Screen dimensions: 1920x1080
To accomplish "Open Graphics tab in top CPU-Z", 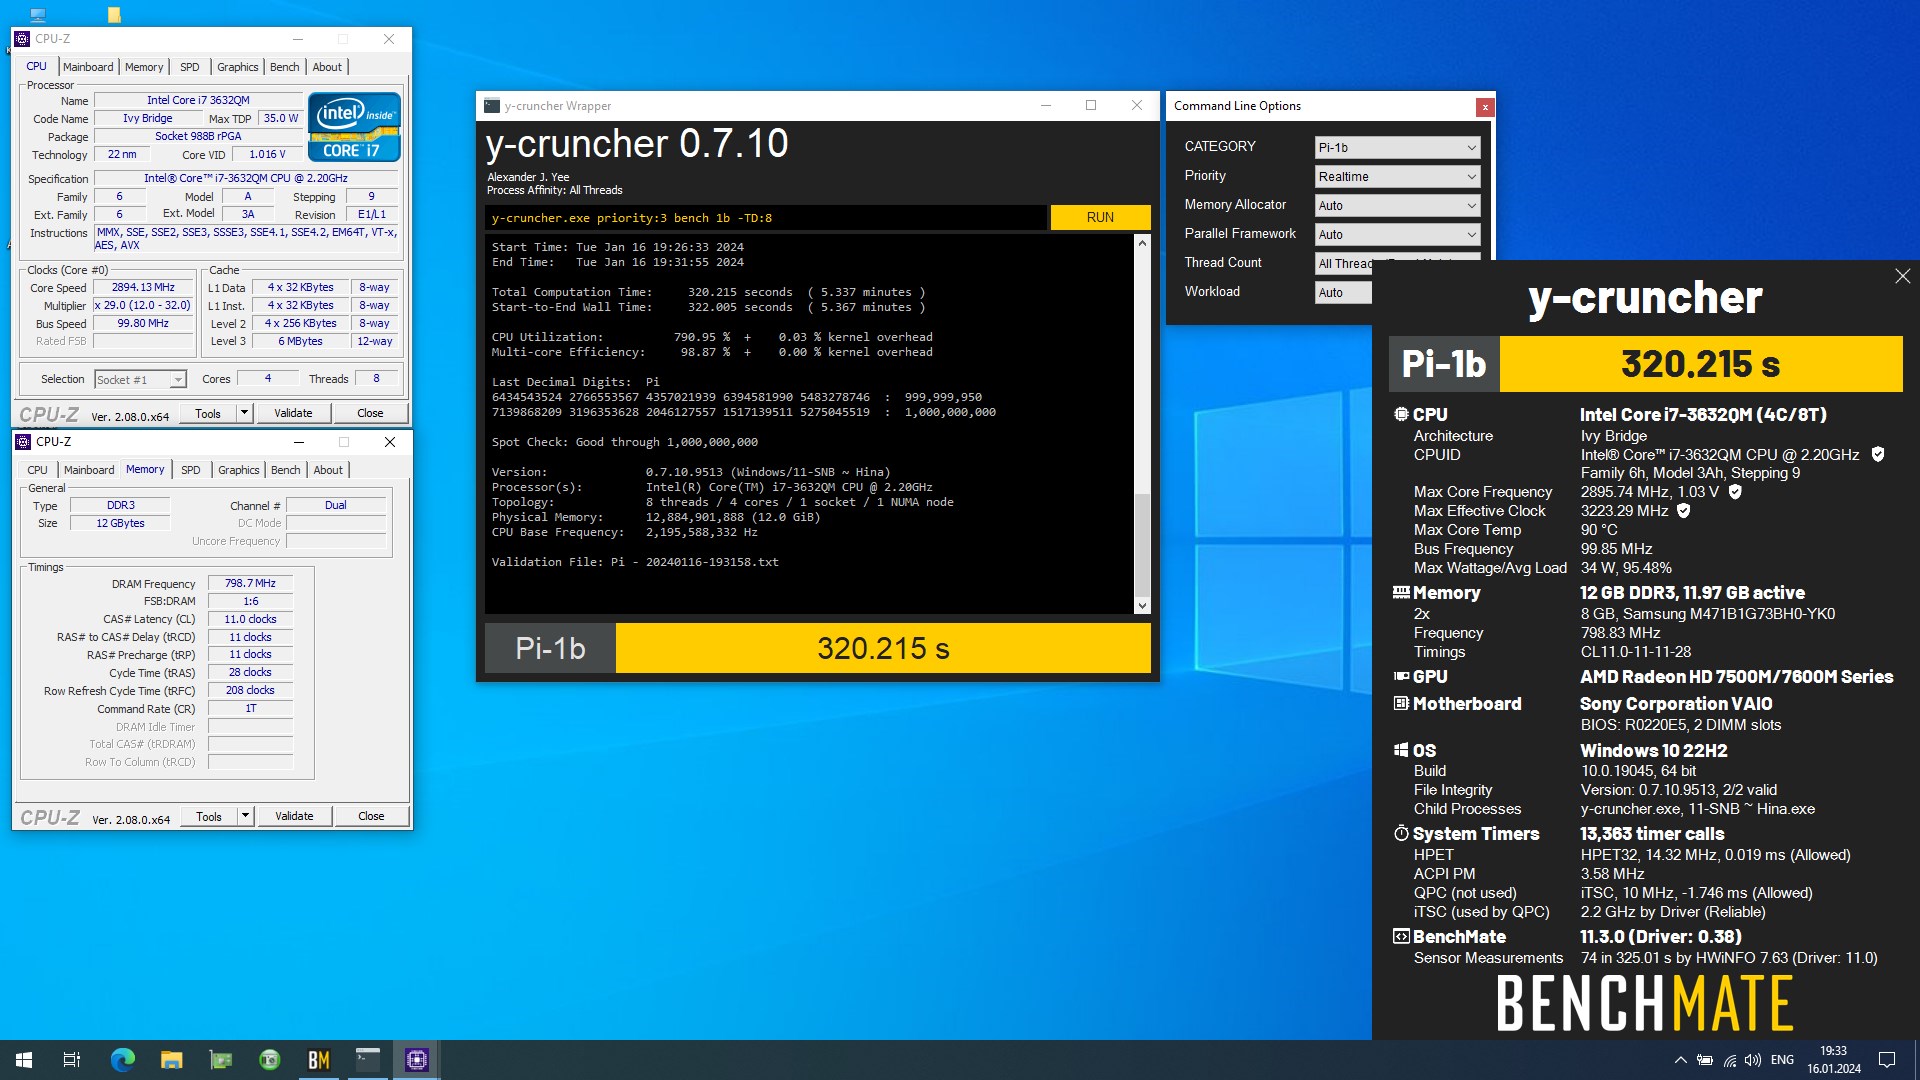I will pyautogui.click(x=238, y=67).
